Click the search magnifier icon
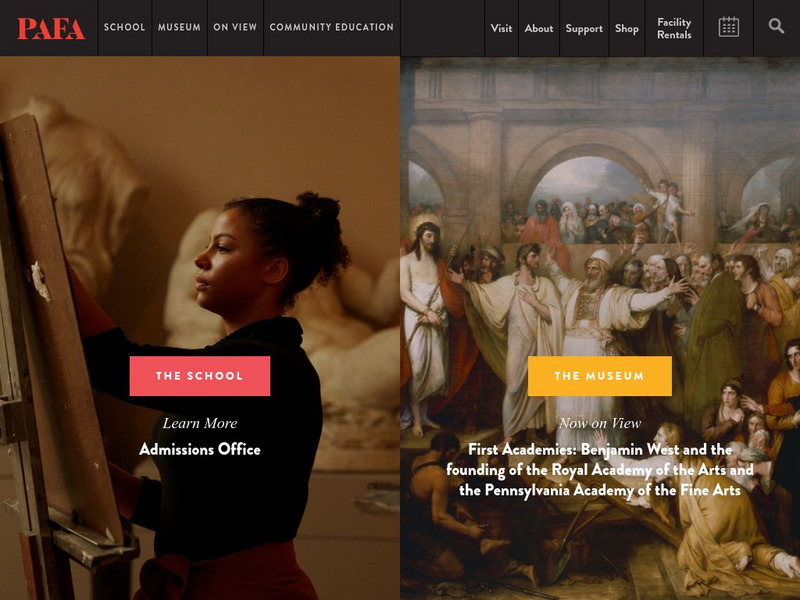The height and width of the screenshot is (600, 800). pos(777,26)
